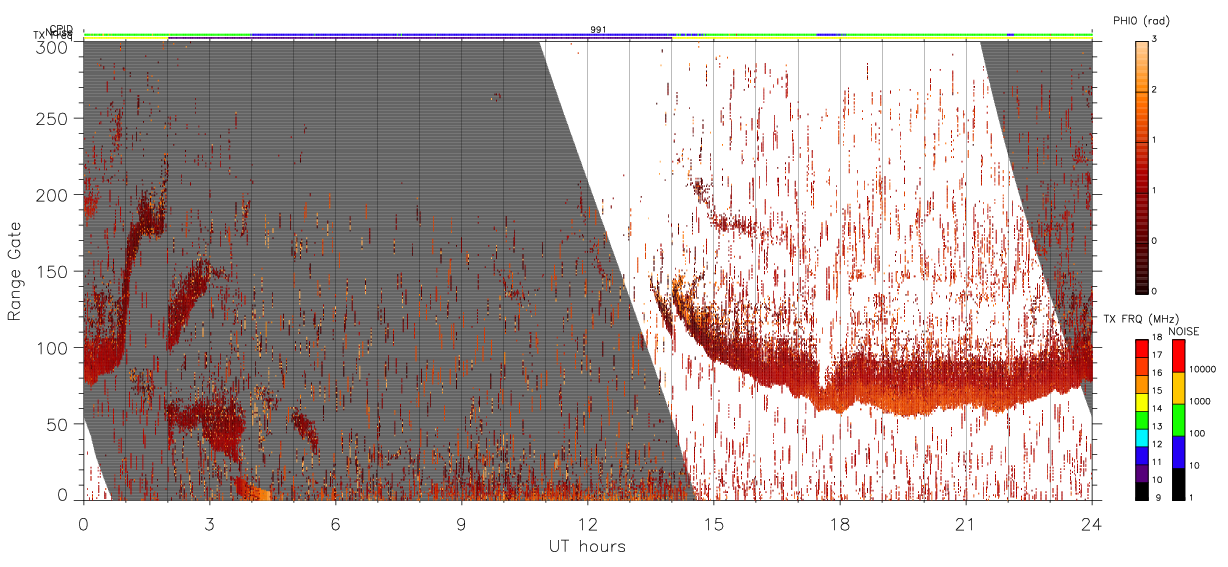The width and height of the screenshot is (1228, 567).
Task: Click the black 9-10 MHz TX FRQ swatch
Action: pyautogui.click(x=1142, y=491)
